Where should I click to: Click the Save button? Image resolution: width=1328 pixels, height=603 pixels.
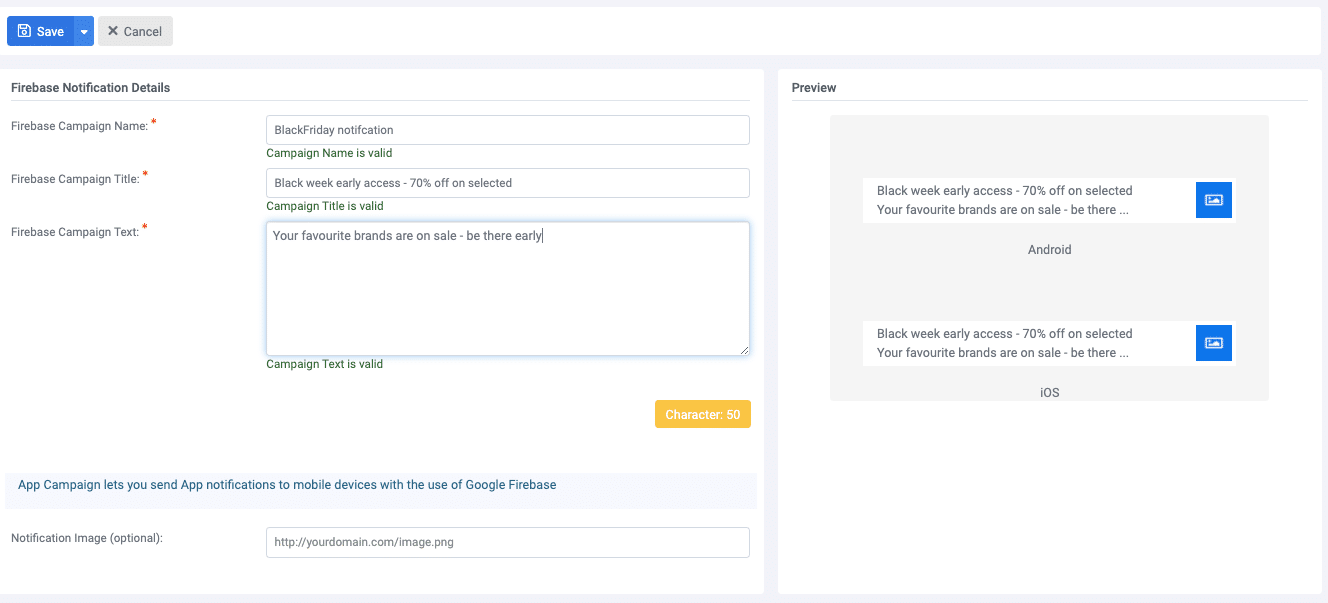[40, 31]
